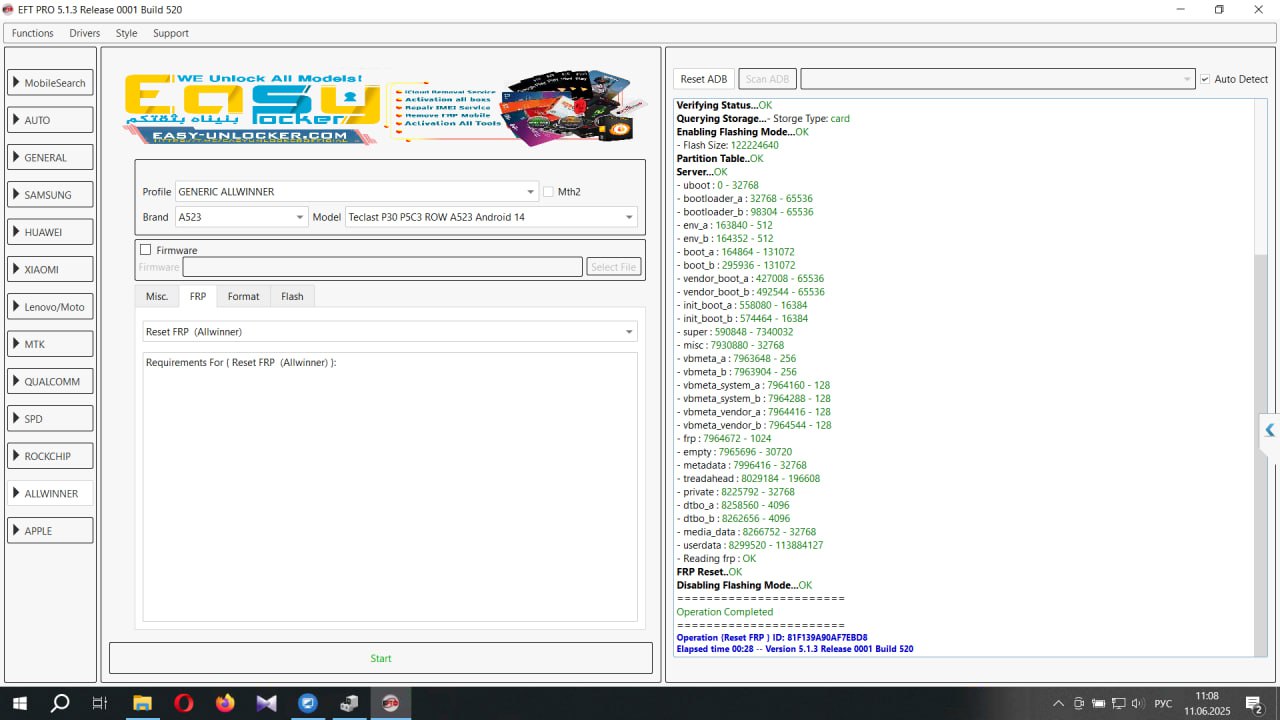Open the Style menu

tap(126, 33)
